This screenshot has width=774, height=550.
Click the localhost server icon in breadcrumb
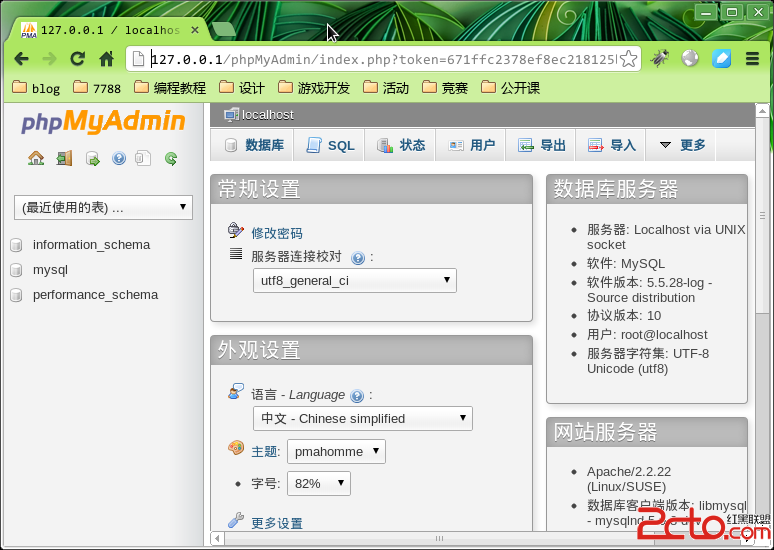point(231,115)
